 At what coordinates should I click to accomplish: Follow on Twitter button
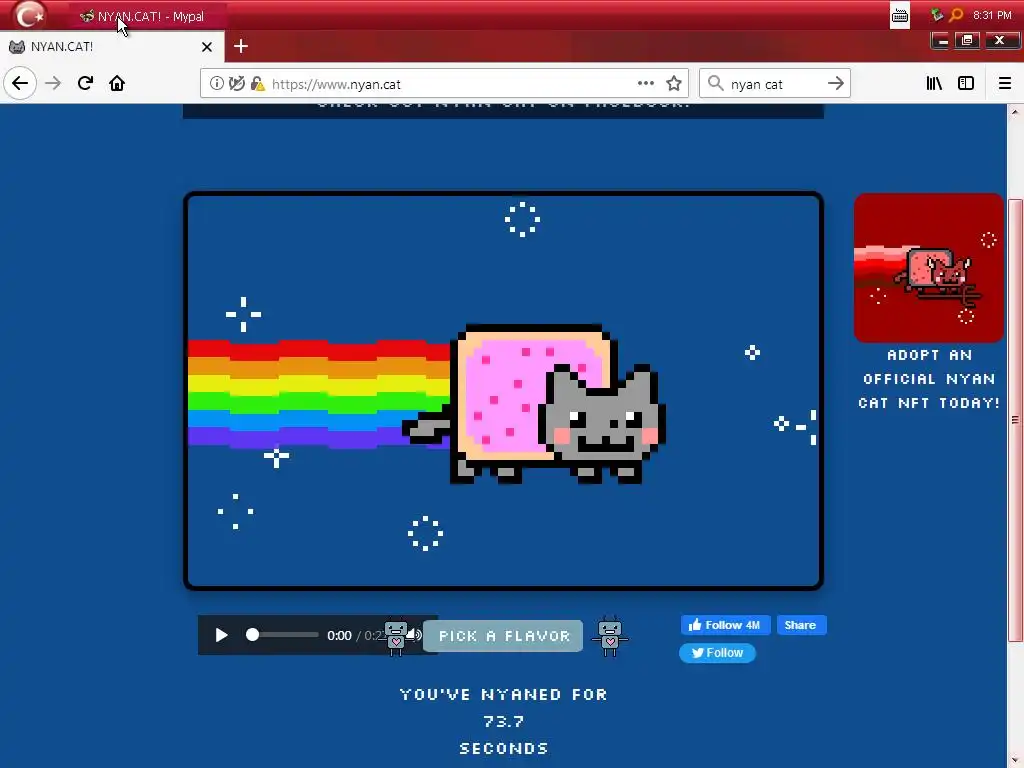pos(717,653)
